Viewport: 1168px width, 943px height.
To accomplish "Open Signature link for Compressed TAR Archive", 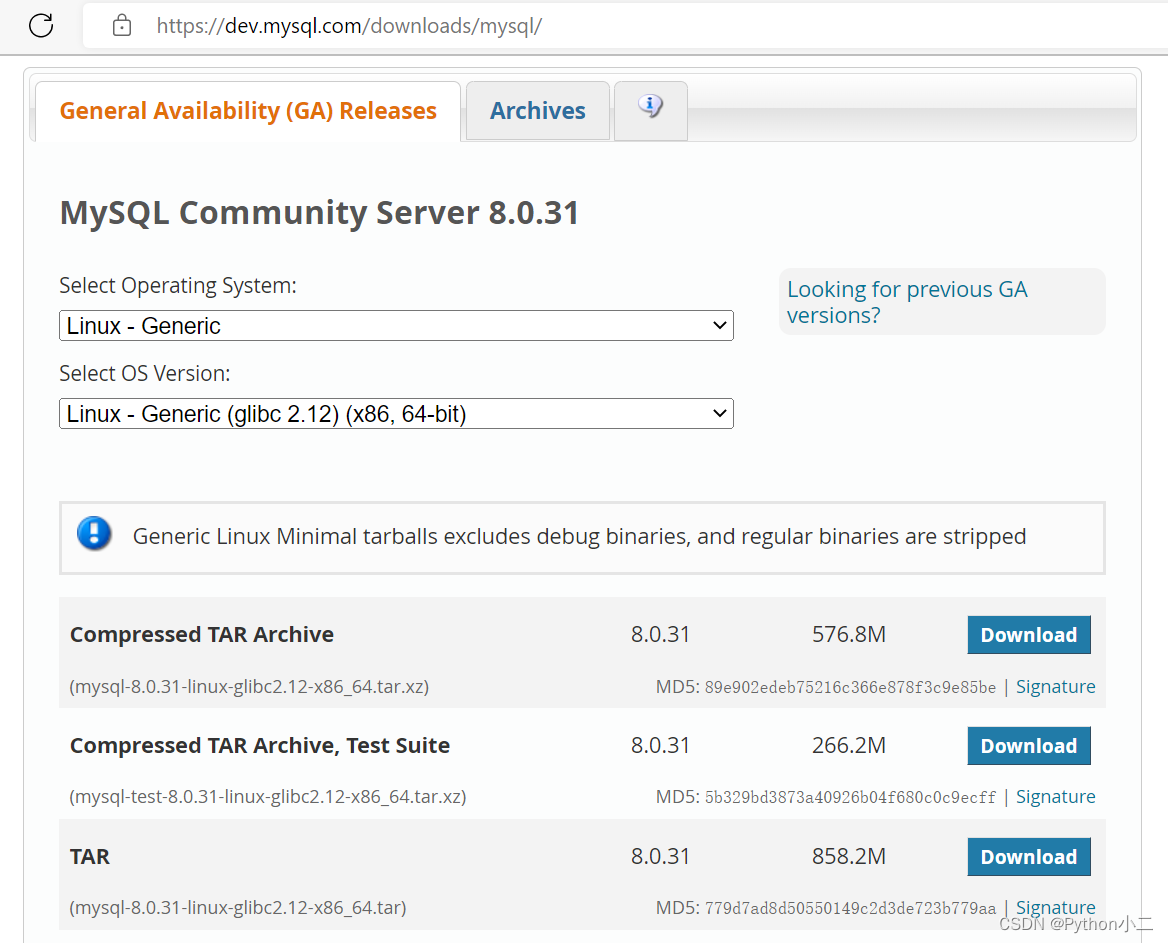I will [1055, 687].
